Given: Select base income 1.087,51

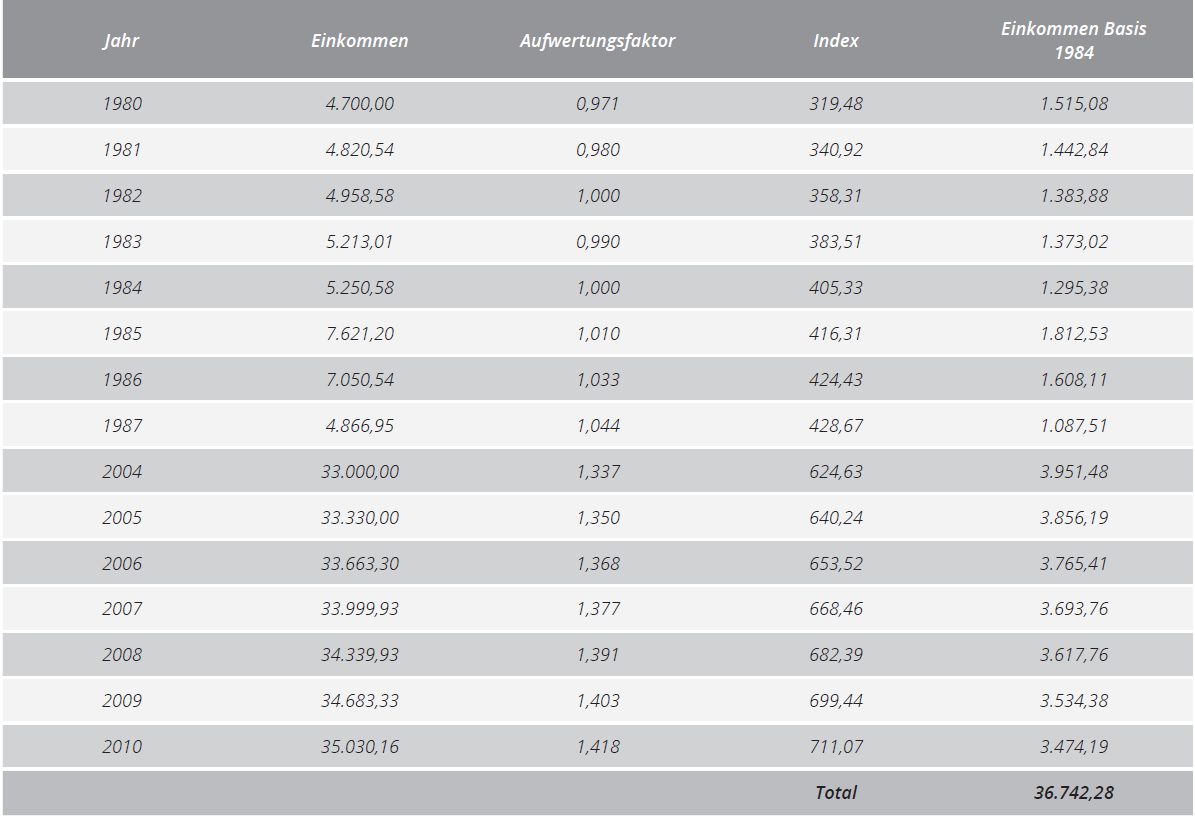Looking at the screenshot, I should pos(1074,425).
